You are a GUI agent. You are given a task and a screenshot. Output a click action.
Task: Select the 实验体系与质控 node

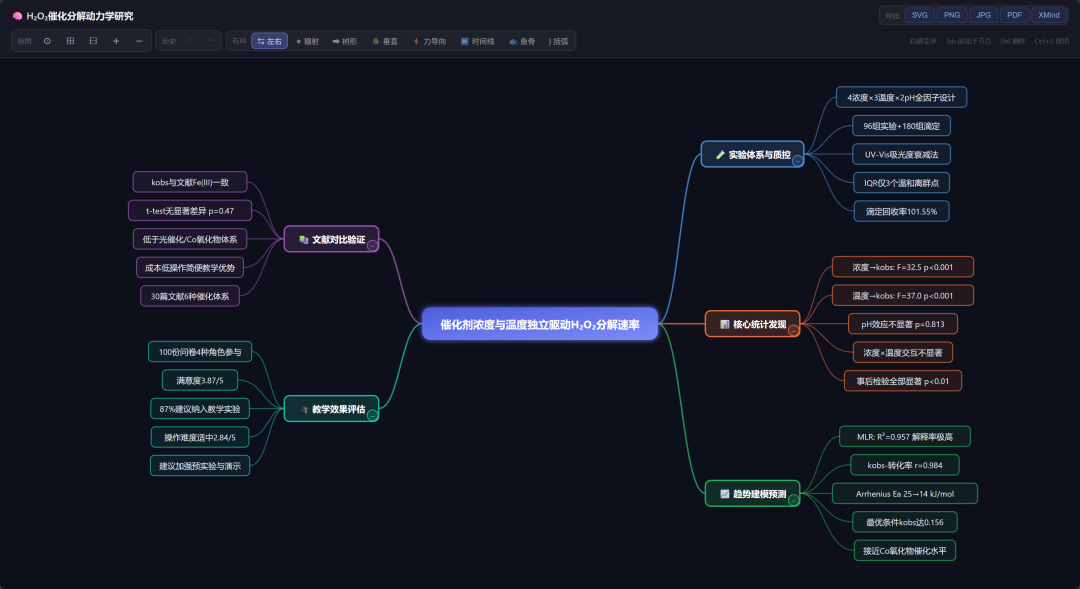[752, 154]
